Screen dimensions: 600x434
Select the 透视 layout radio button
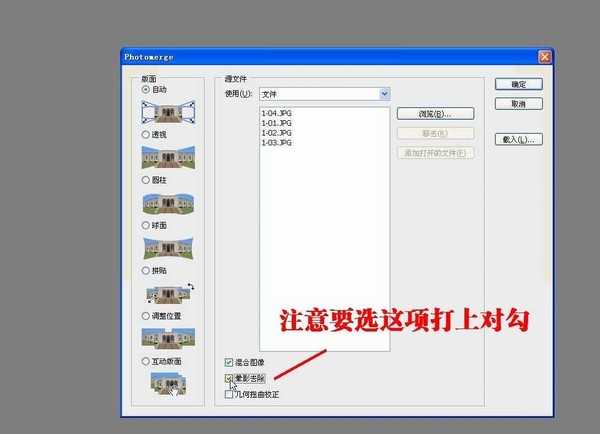tap(146, 134)
